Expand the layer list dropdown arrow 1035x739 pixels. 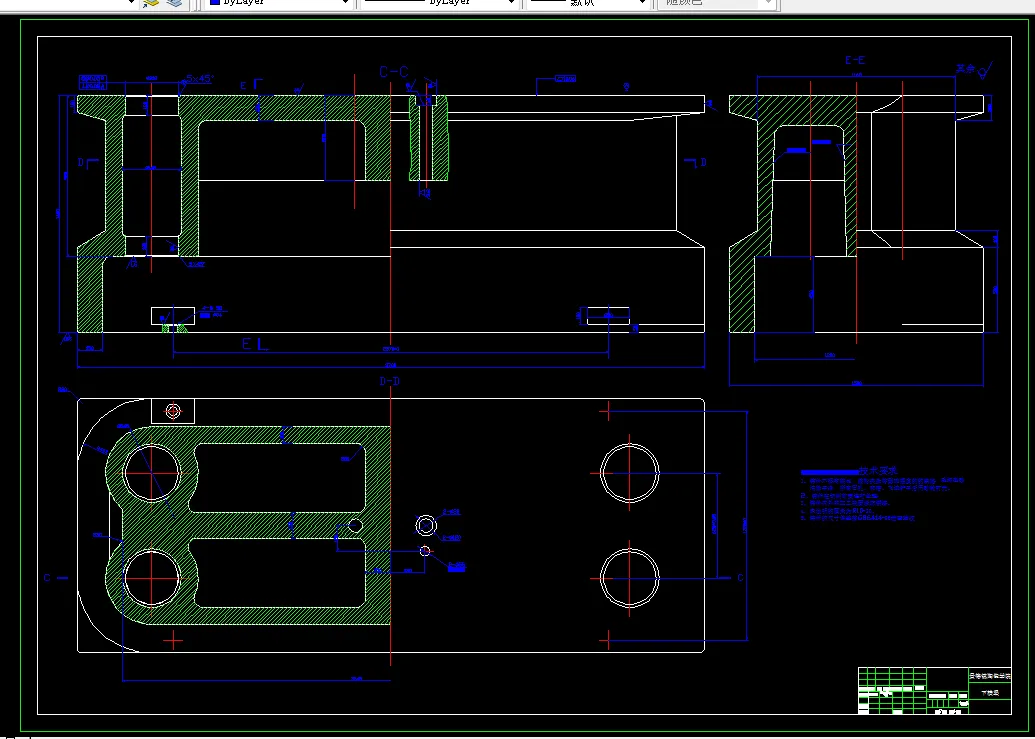130,3
